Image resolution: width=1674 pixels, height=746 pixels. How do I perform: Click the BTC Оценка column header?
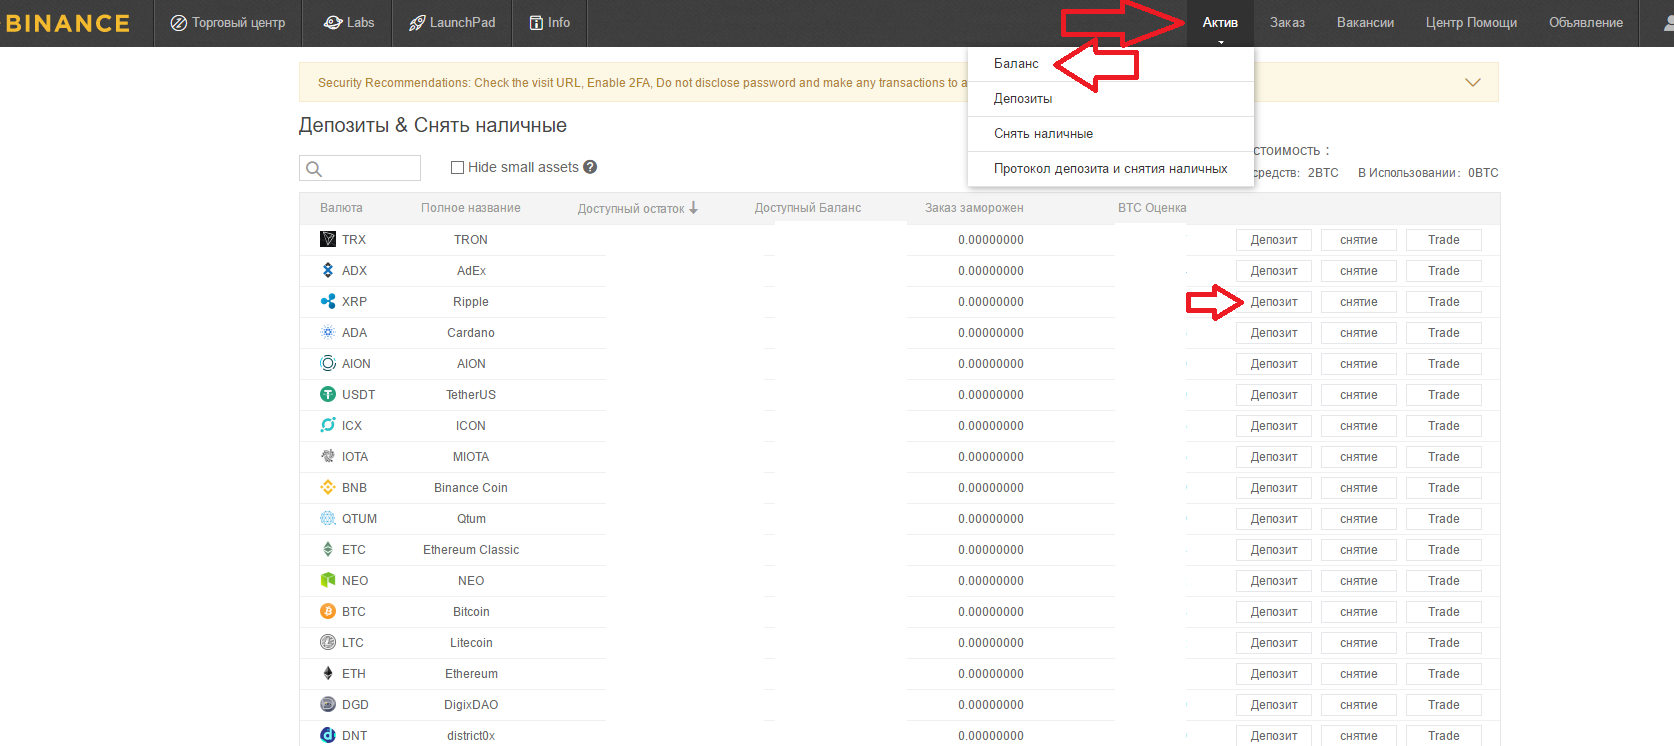coord(1152,208)
